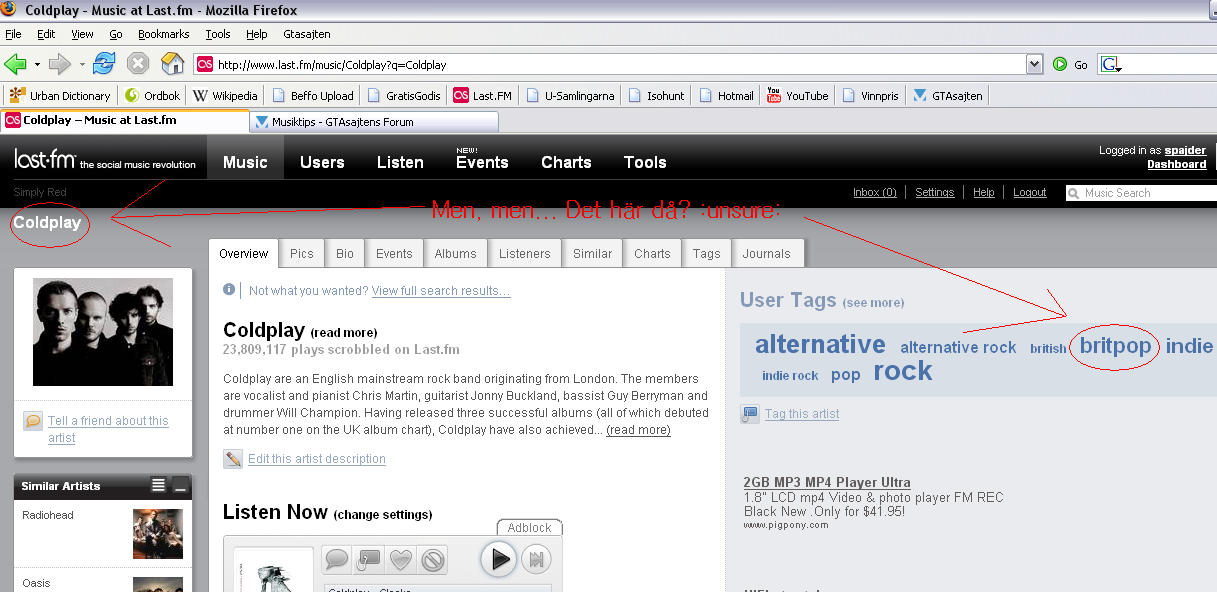1217x592 pixels.
Task: Open the U-Samlingarna bookmark
Action: (x=571, y=96)
